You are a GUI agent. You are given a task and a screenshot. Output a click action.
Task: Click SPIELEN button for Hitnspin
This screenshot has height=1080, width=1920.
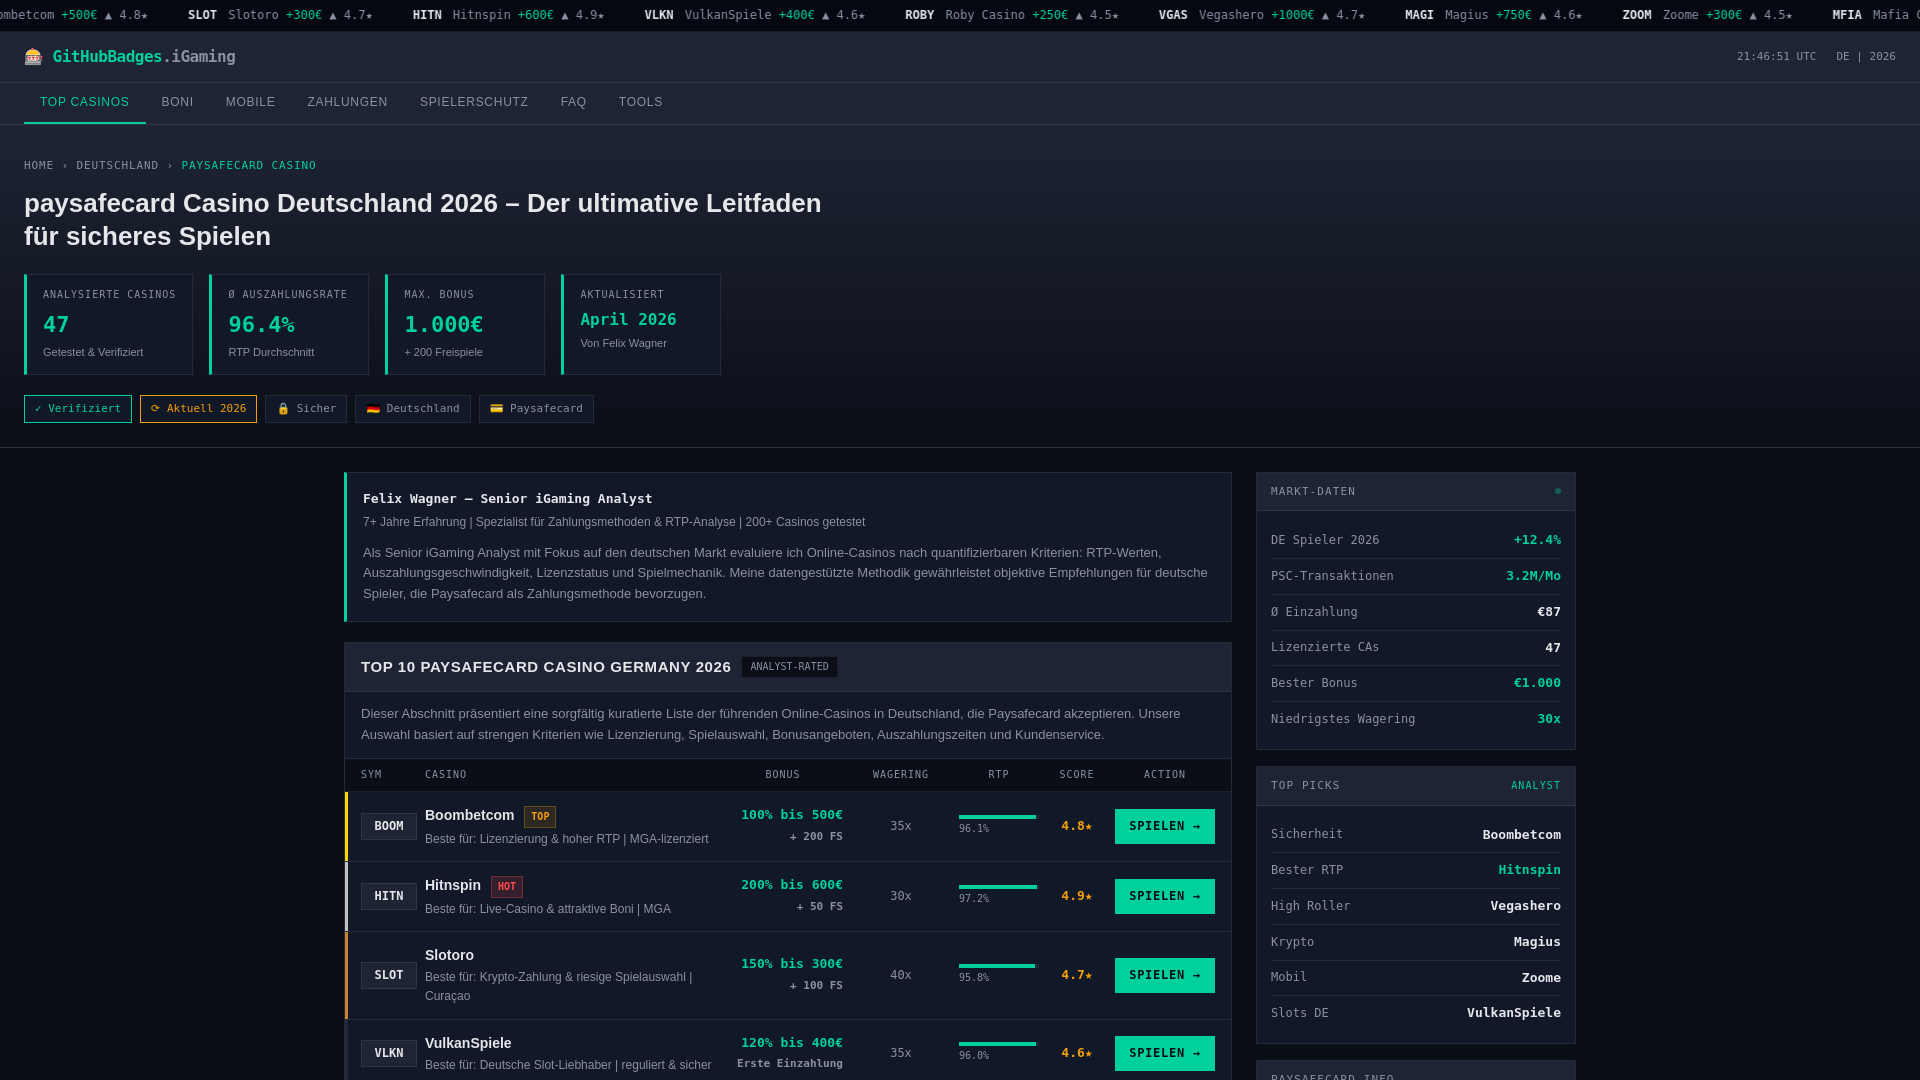[1165, 896]
